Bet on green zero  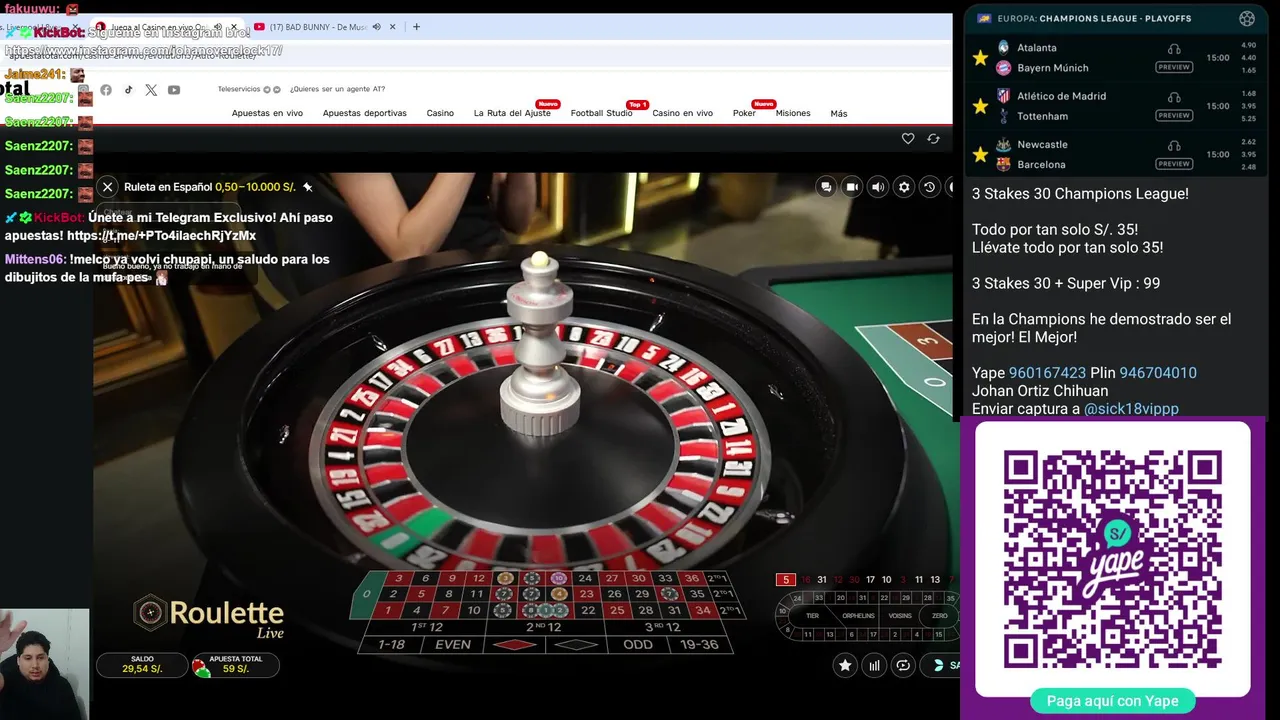point(366,594)
